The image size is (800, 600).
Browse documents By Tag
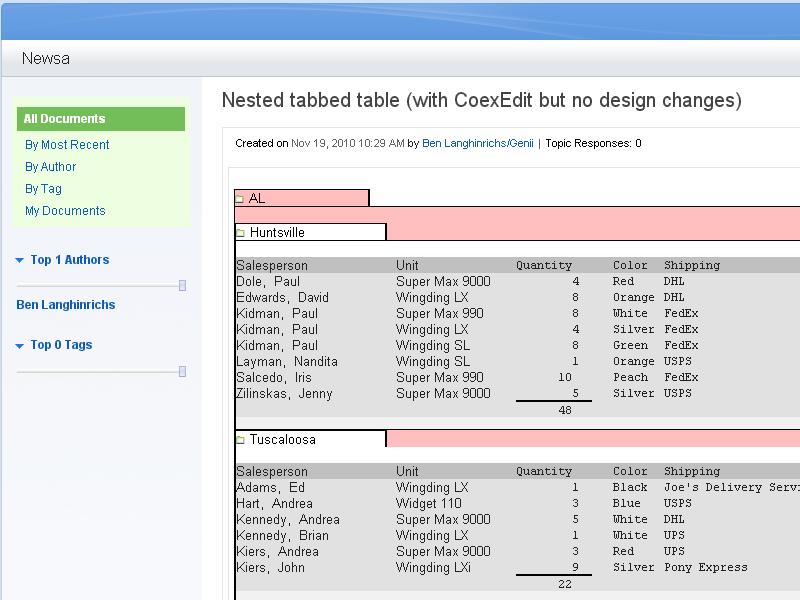coord(43,189)
